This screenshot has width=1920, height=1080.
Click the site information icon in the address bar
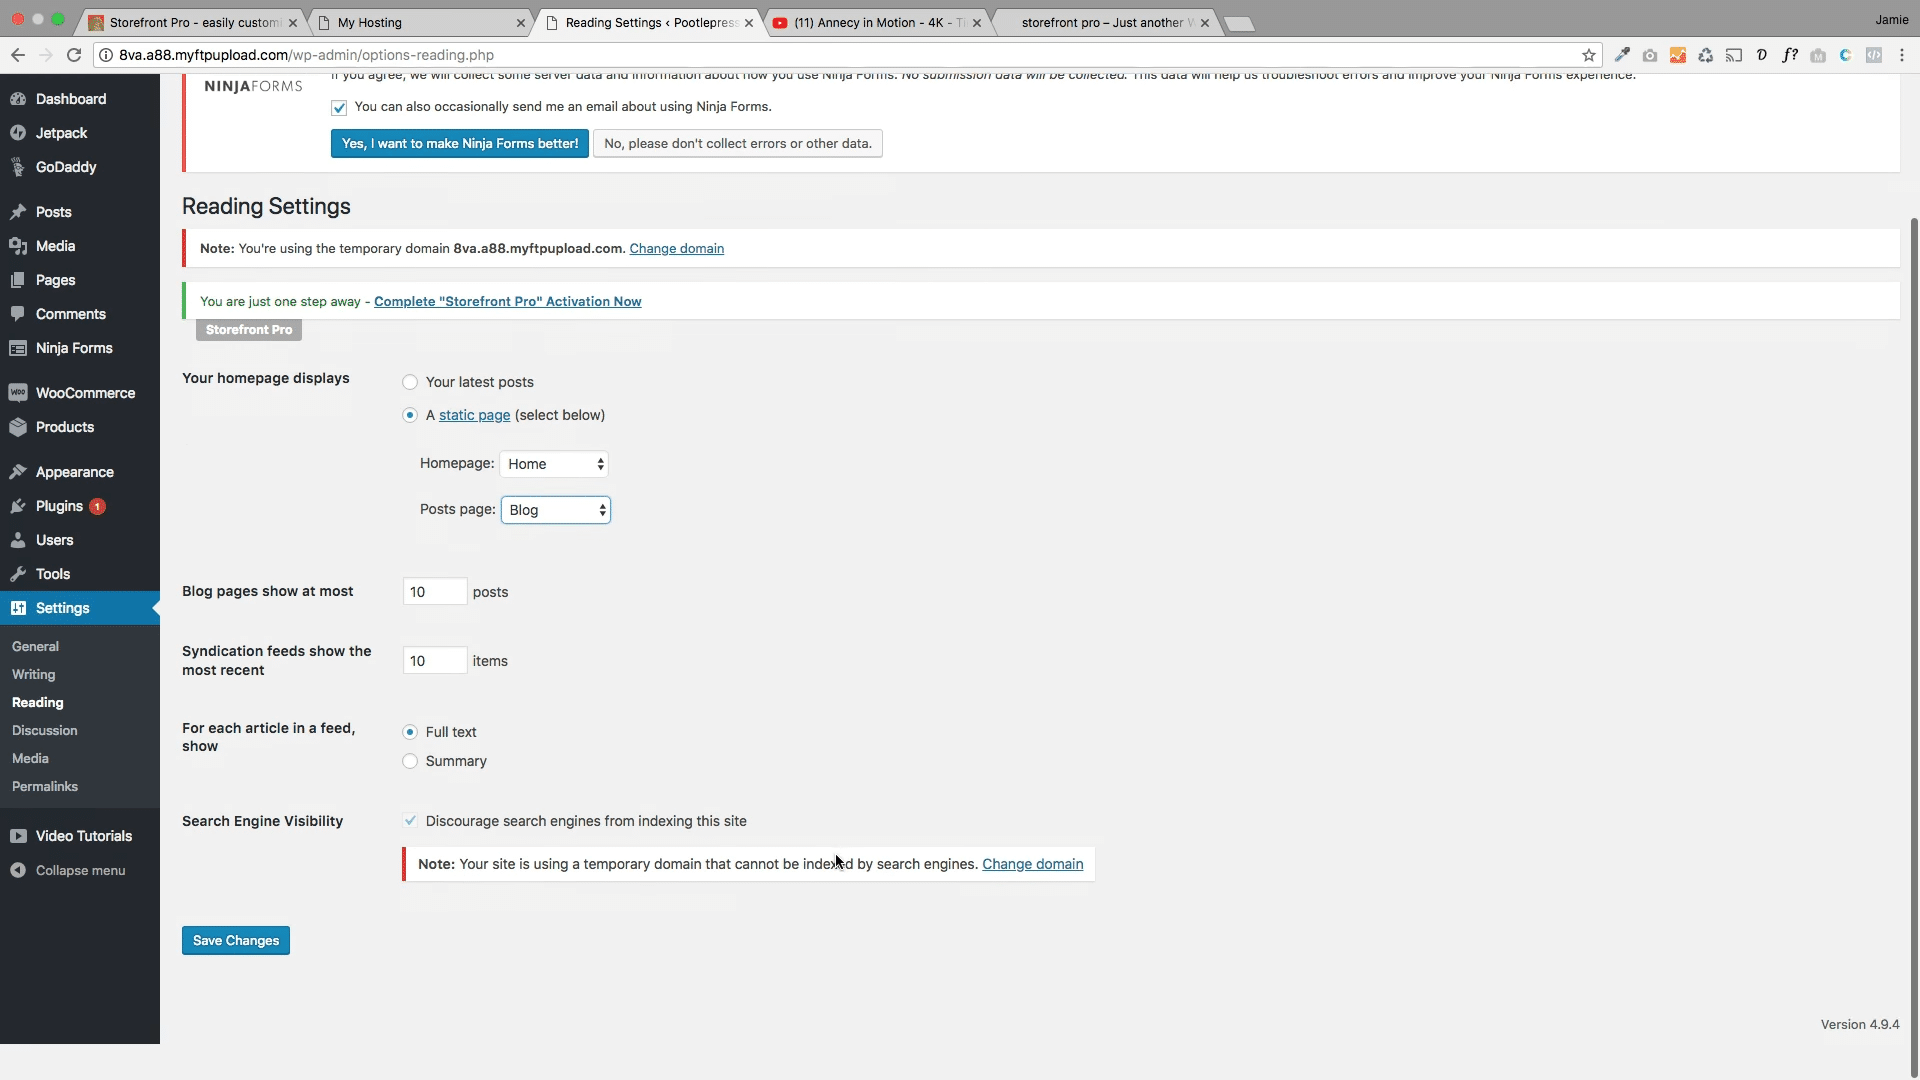106,55
